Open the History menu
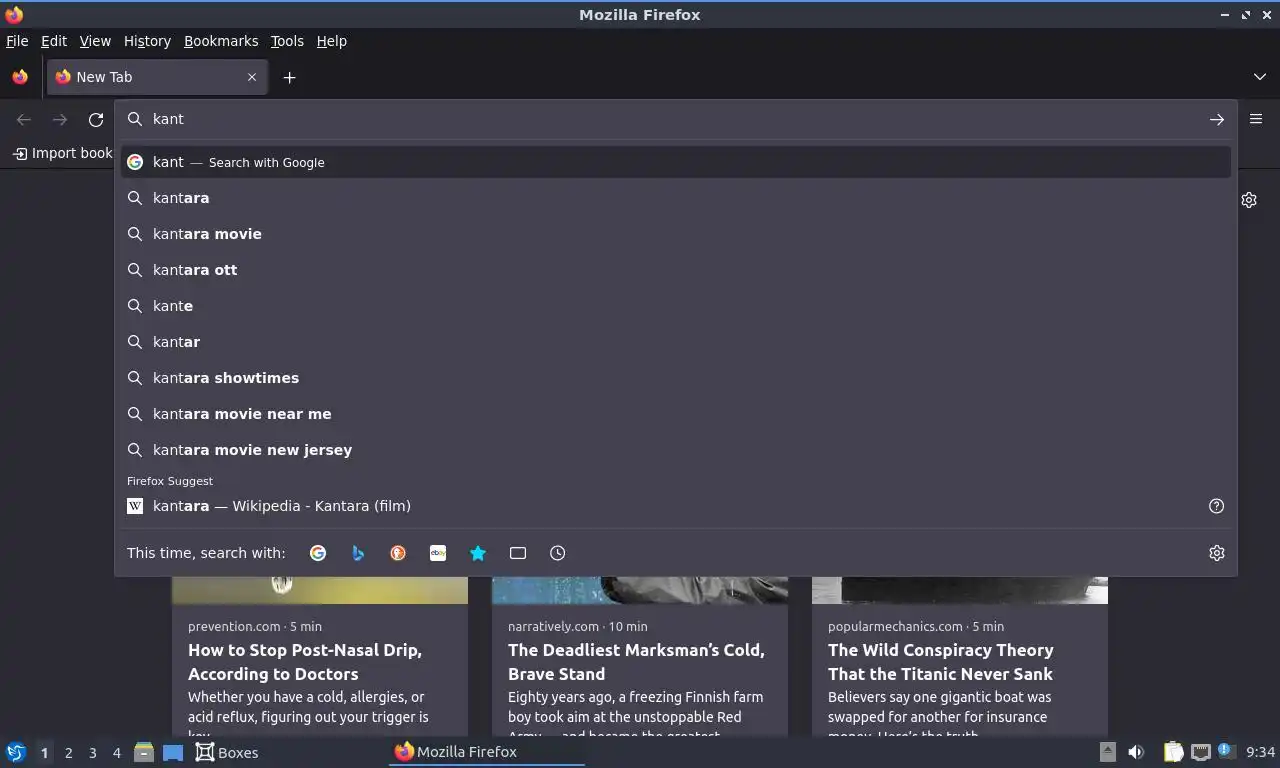The height and width of the screenshot is (768, 1280). [147, 41]
